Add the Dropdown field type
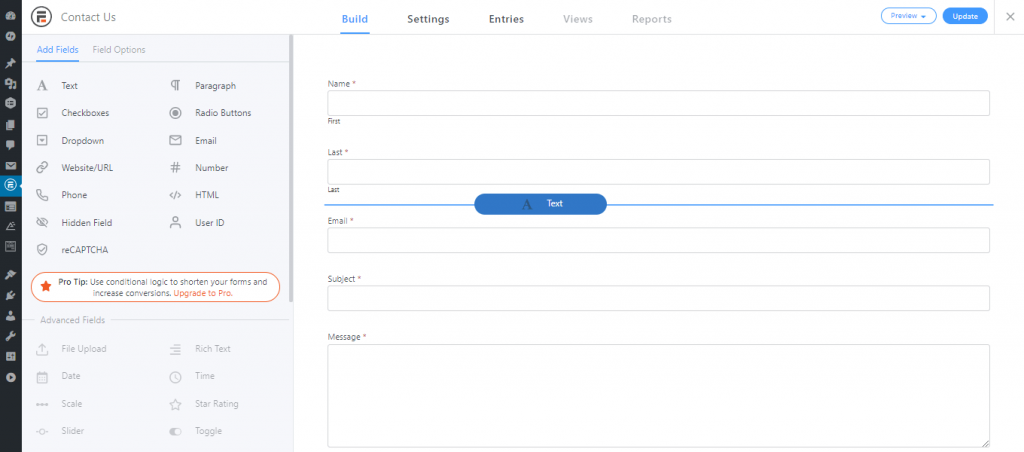 tap(70, 140)
